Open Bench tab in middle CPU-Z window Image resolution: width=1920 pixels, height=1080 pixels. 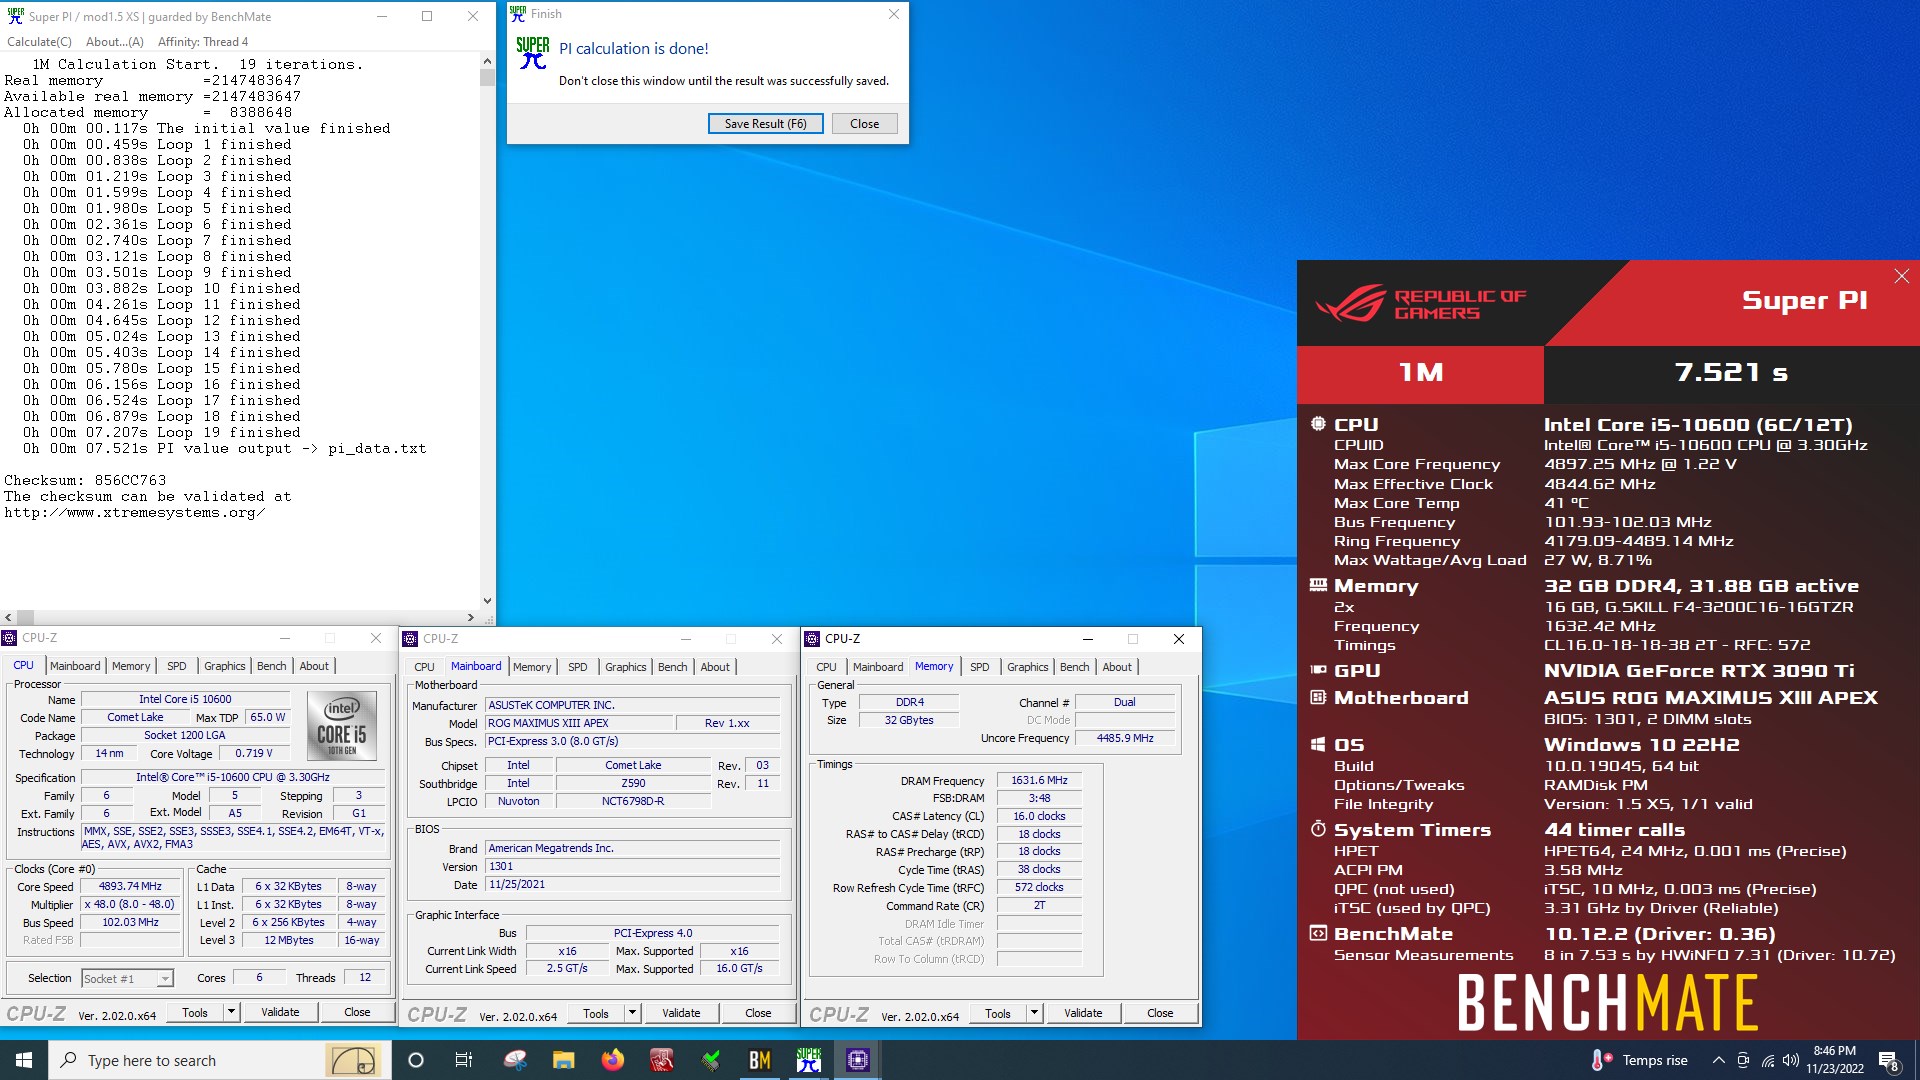click(673, 667)
